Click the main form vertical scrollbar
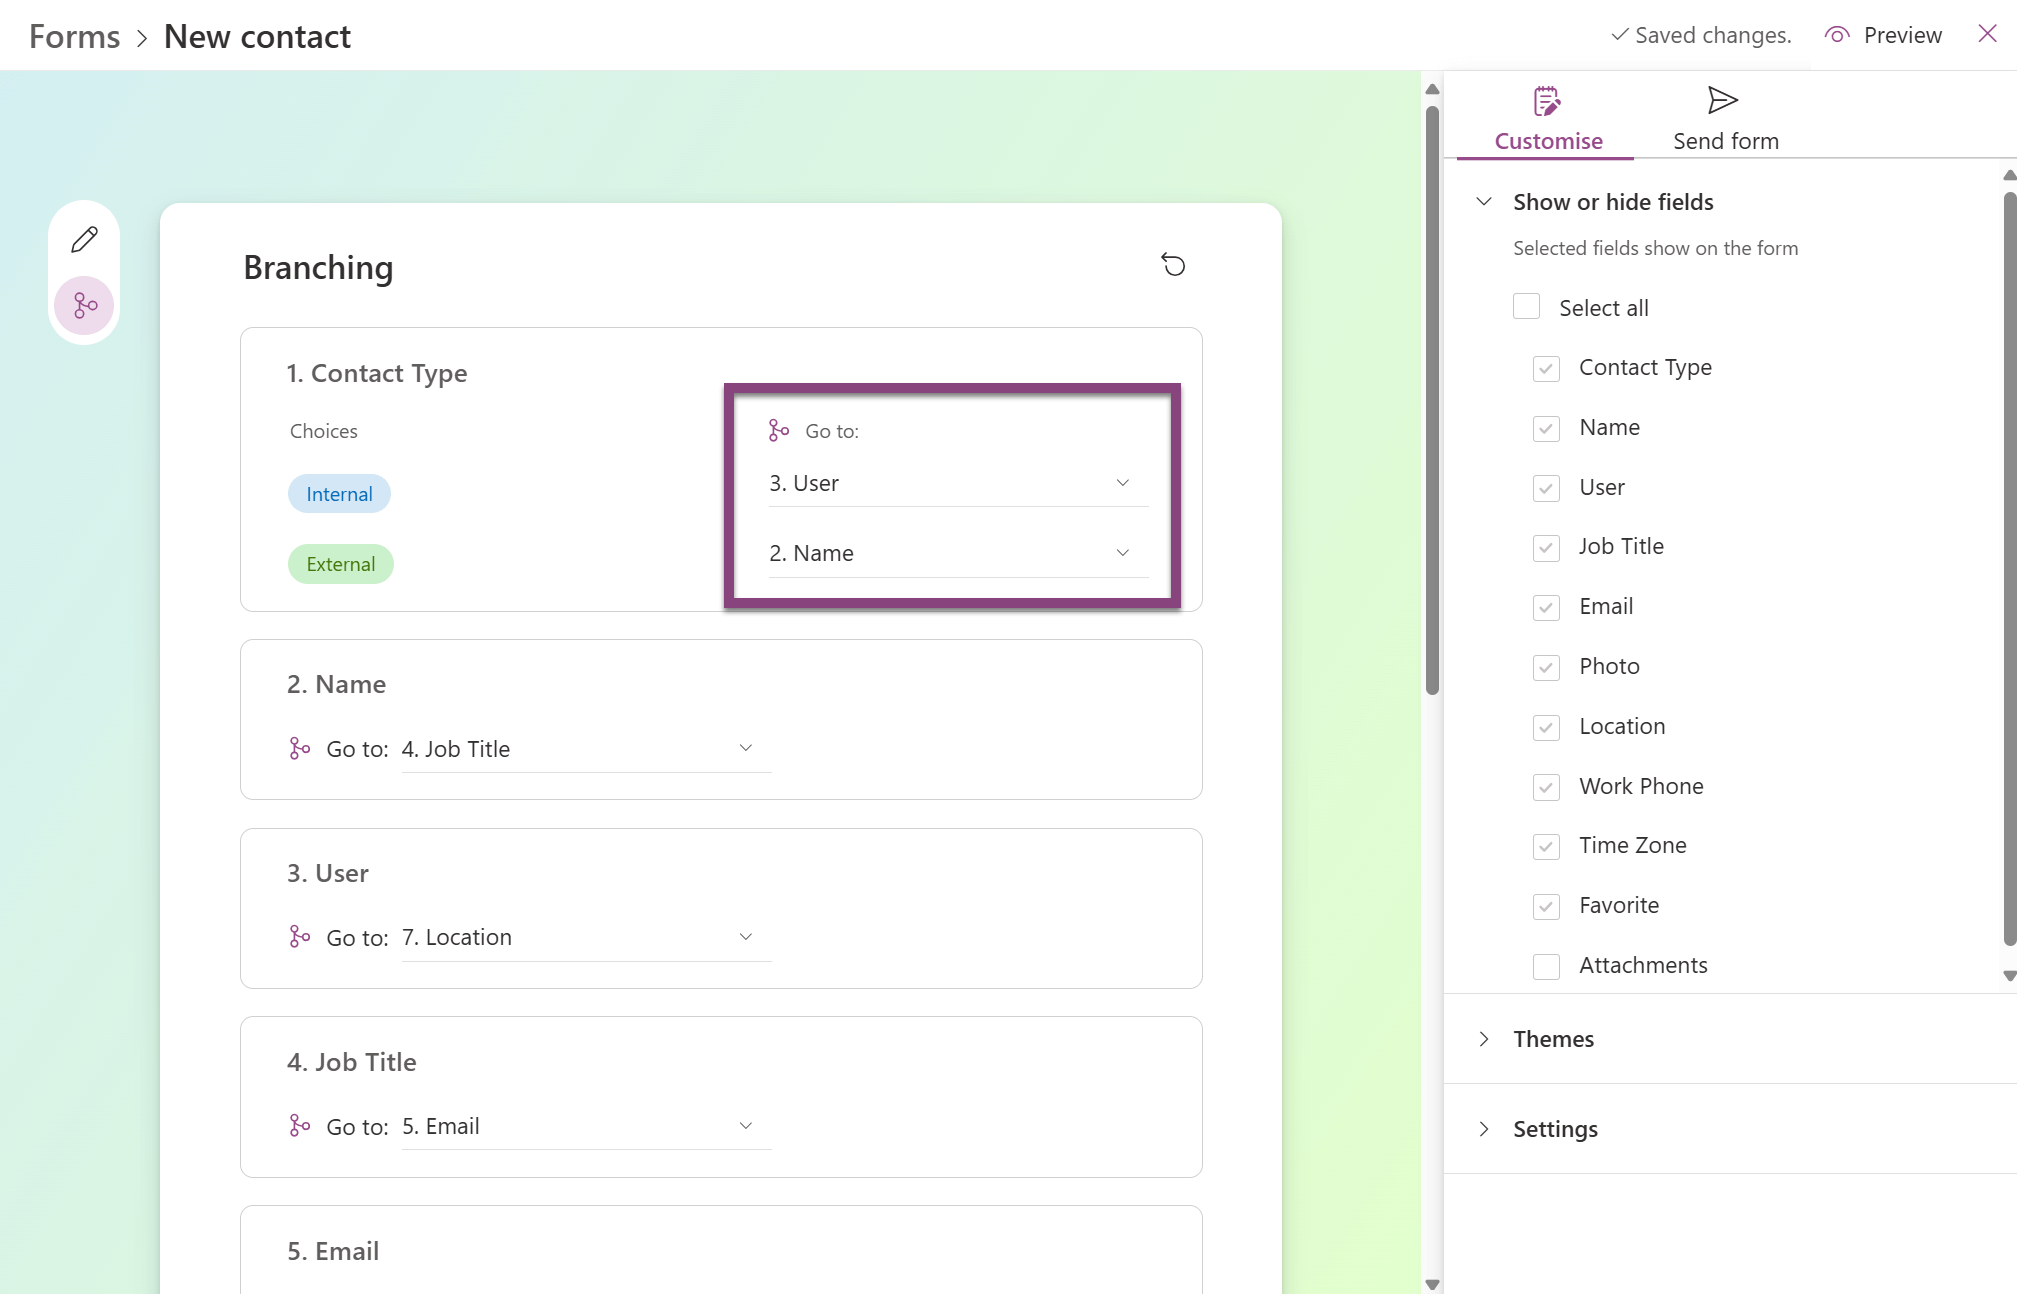The height and width of the screenshot is (1294, 2017). (x=1432, y=400)
